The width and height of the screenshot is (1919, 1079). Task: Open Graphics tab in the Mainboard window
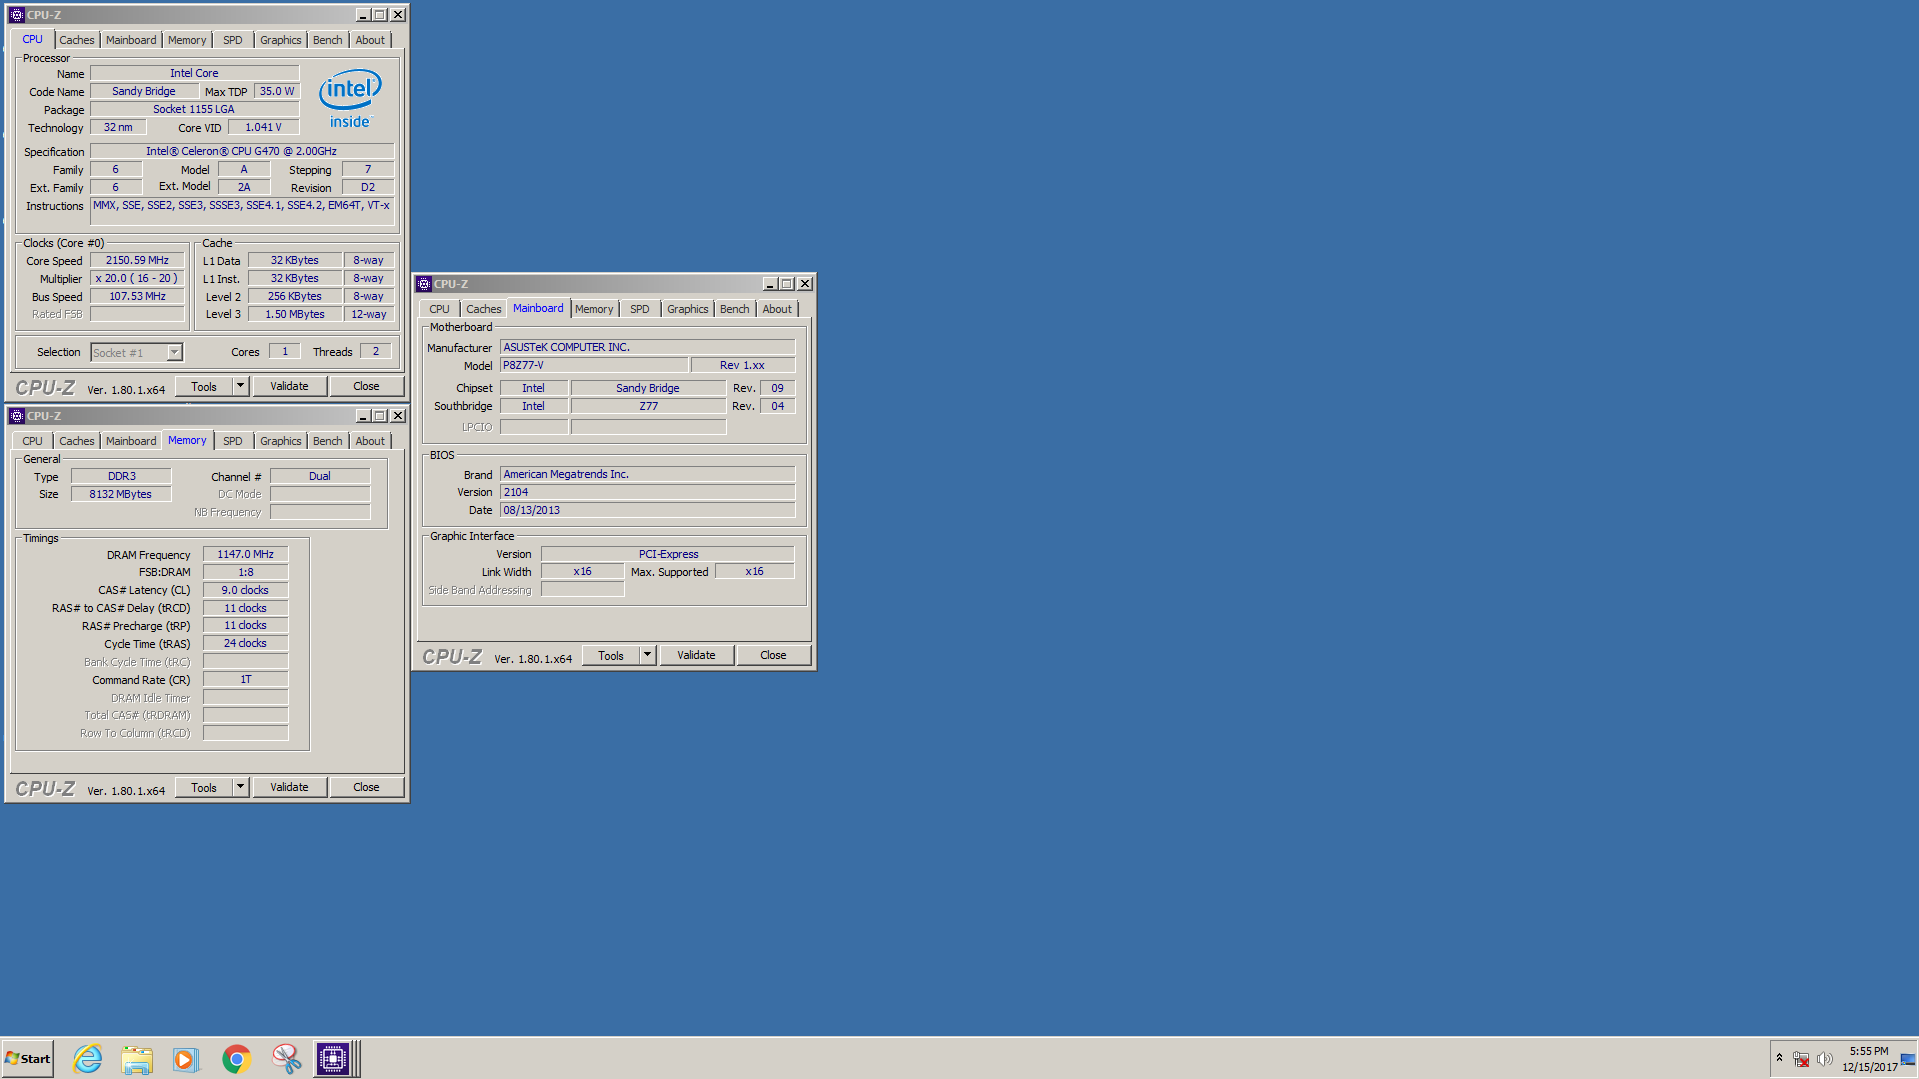[687, 309]
